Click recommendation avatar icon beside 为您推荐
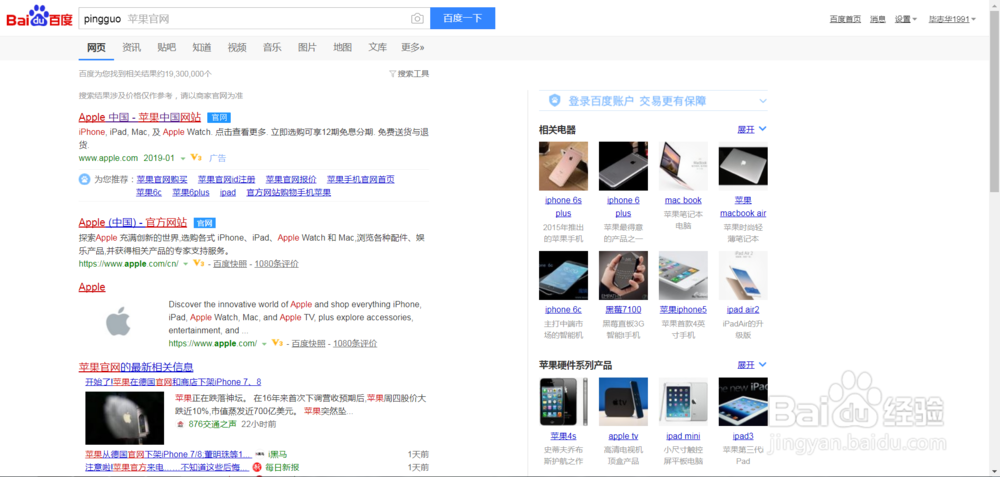The width and height of the screenshot is (1000, 477). pos(84,179)
